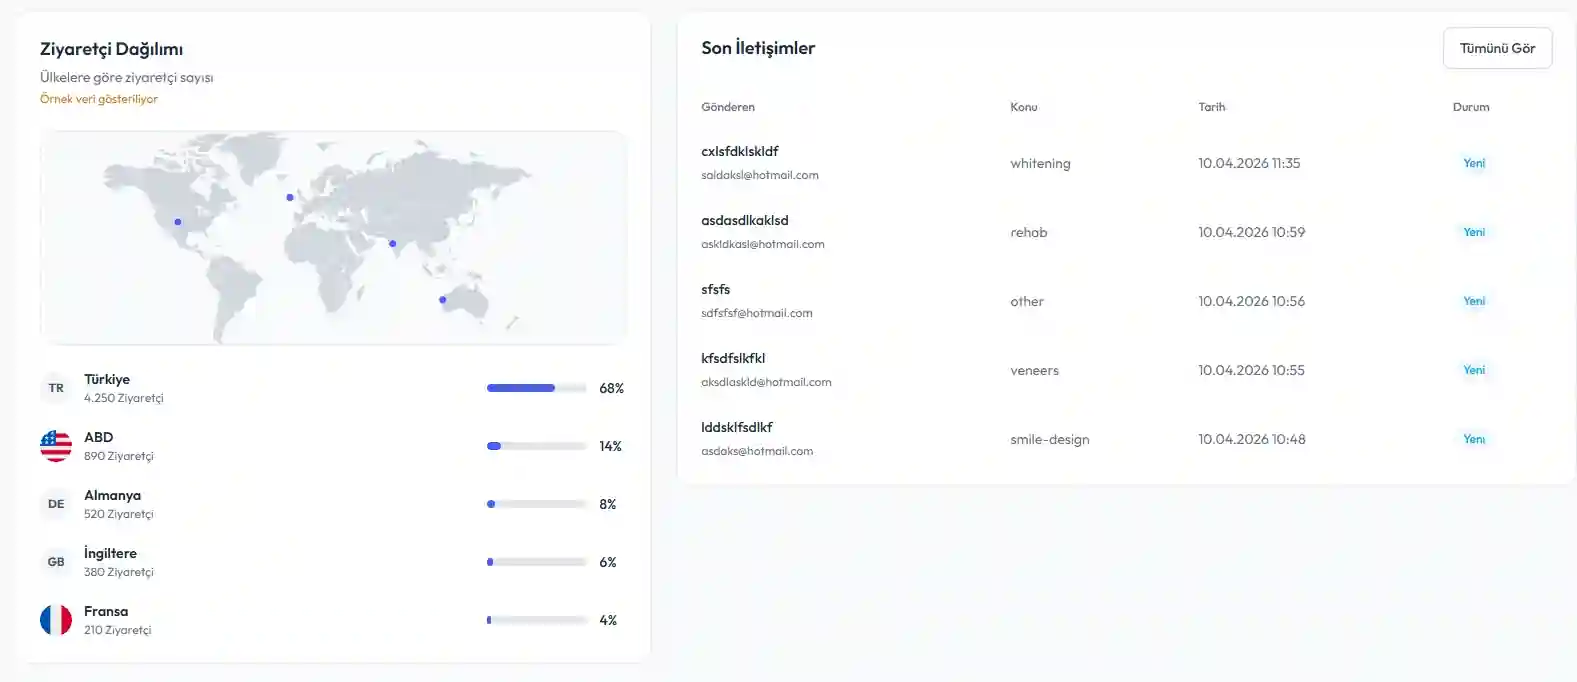The height and width of the screenshot is (682, 1577).
Task: Click the Gönderen column header
Action: pyautogui.click(x=728, y=107)
